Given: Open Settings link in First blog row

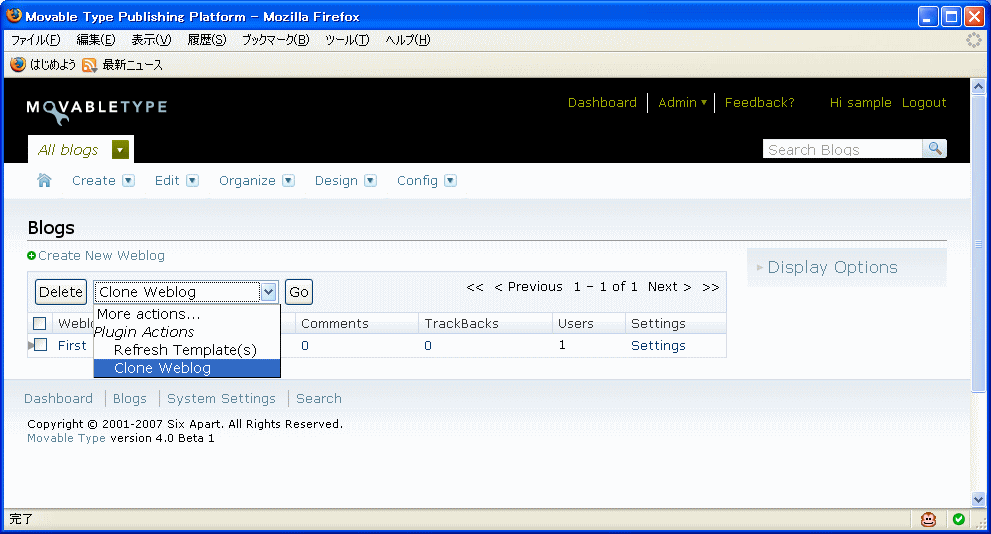Looking at the screenshot, I should click(x=658, y=346).
